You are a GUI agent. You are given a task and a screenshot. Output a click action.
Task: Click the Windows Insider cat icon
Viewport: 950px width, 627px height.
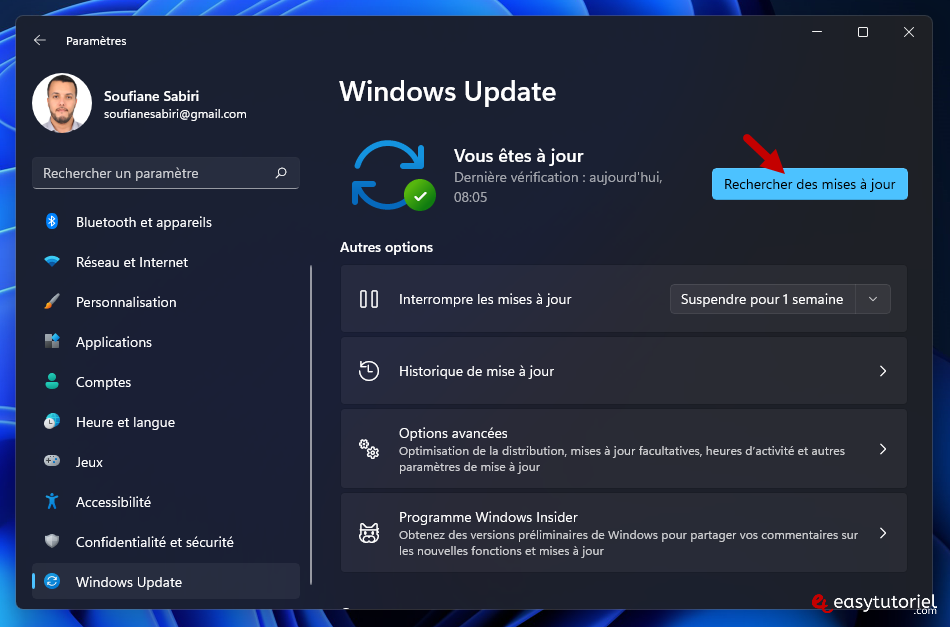(369, 533)
